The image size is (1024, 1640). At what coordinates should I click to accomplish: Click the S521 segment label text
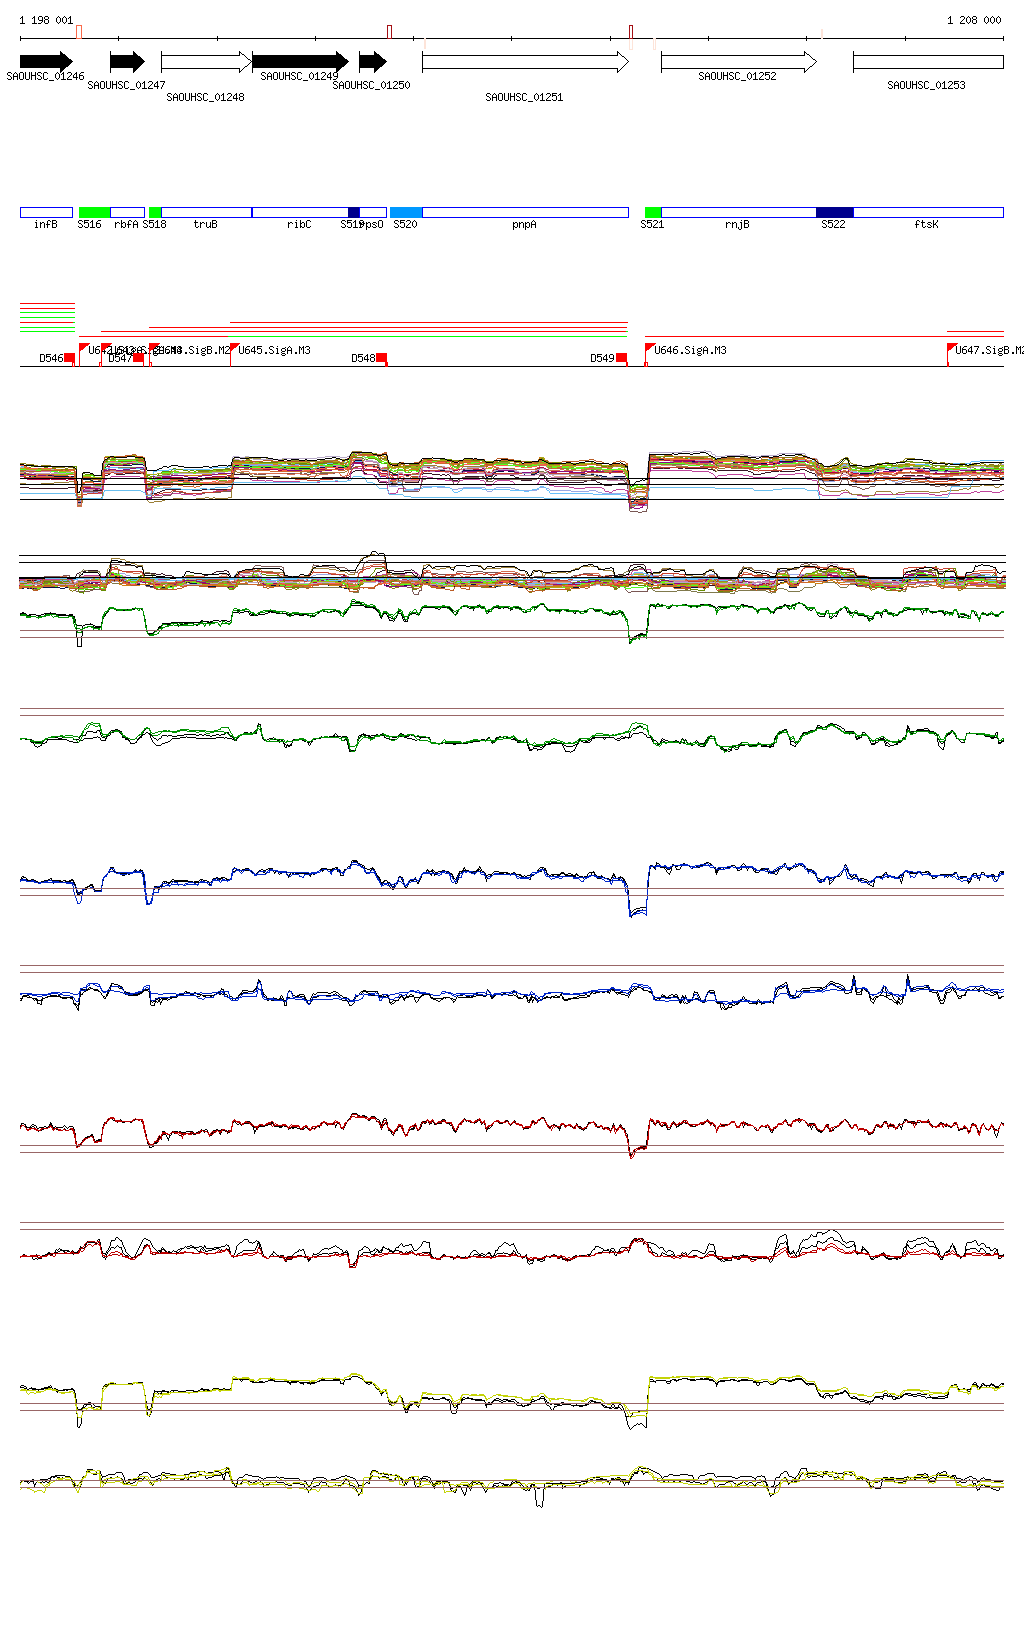[652, 224]
